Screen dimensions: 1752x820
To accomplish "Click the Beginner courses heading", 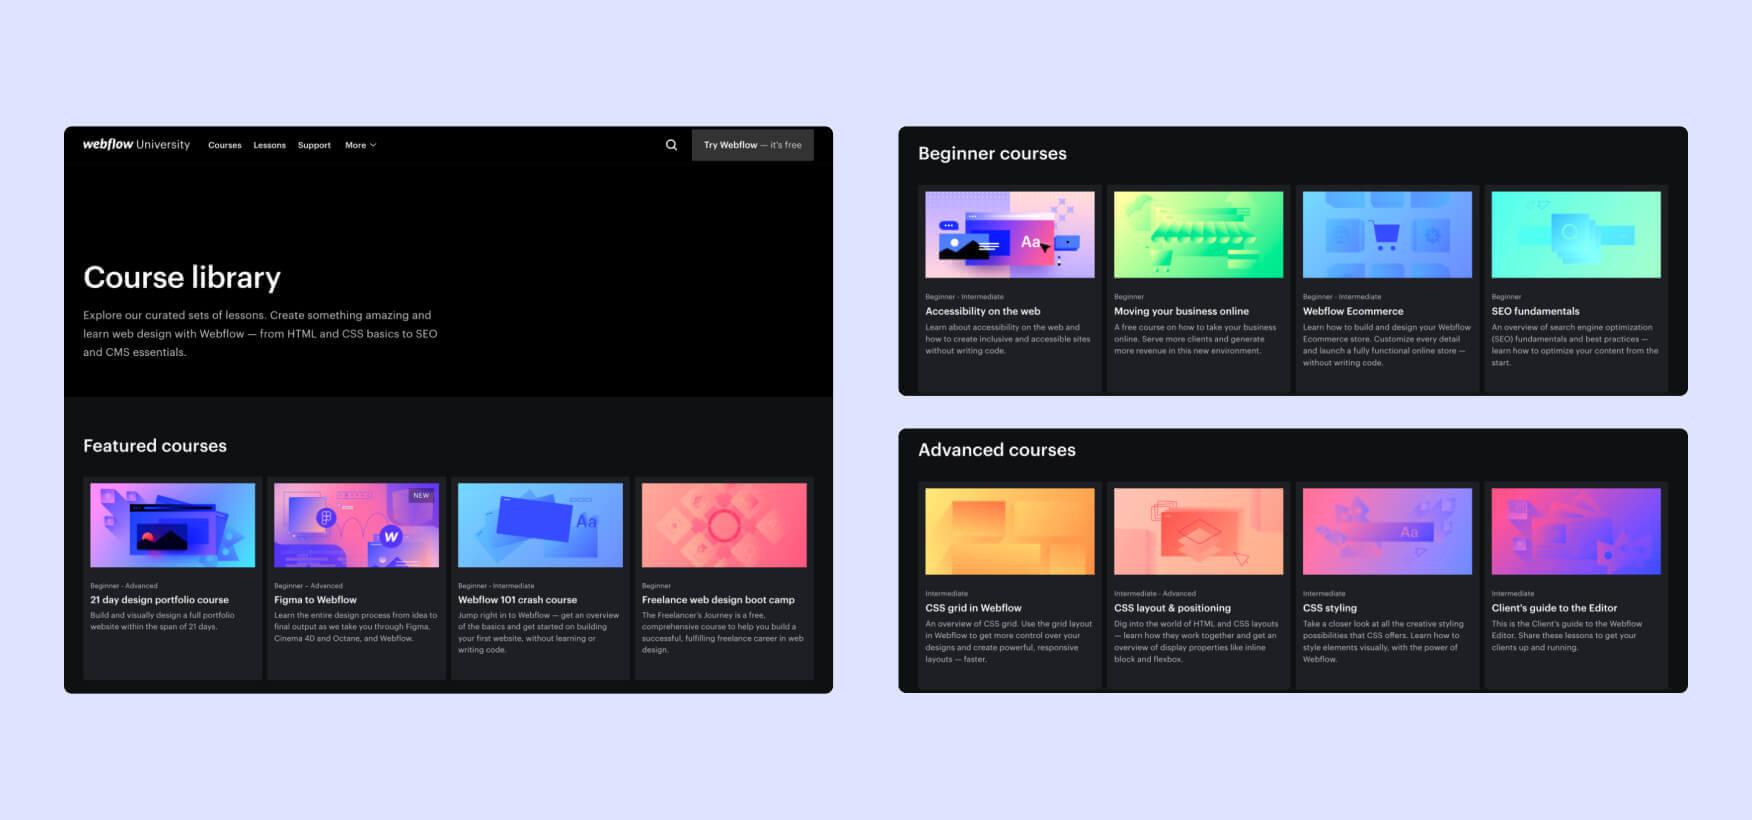I will point(992,153).
